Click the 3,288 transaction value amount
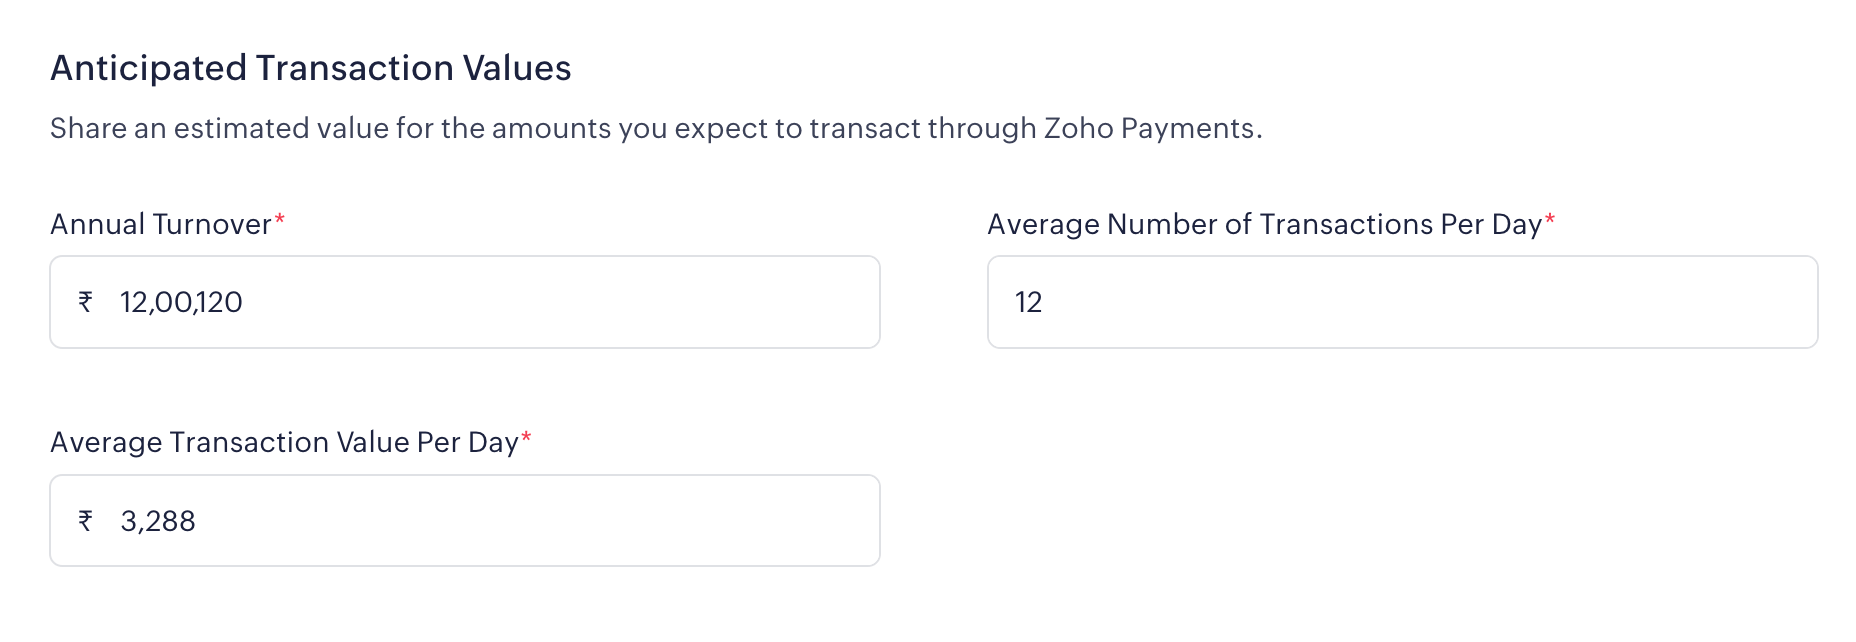1856x642 pixels. click(158, 521)
